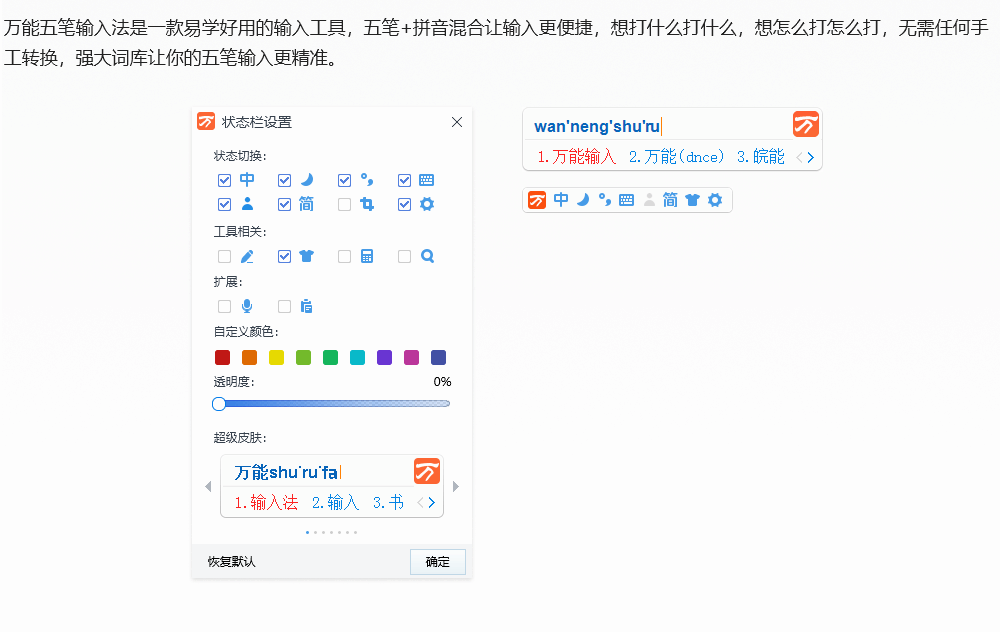Go to next candidate page in input window
Image resolution: width=1000 pixels, height=632 pixels.
[811, 158]
